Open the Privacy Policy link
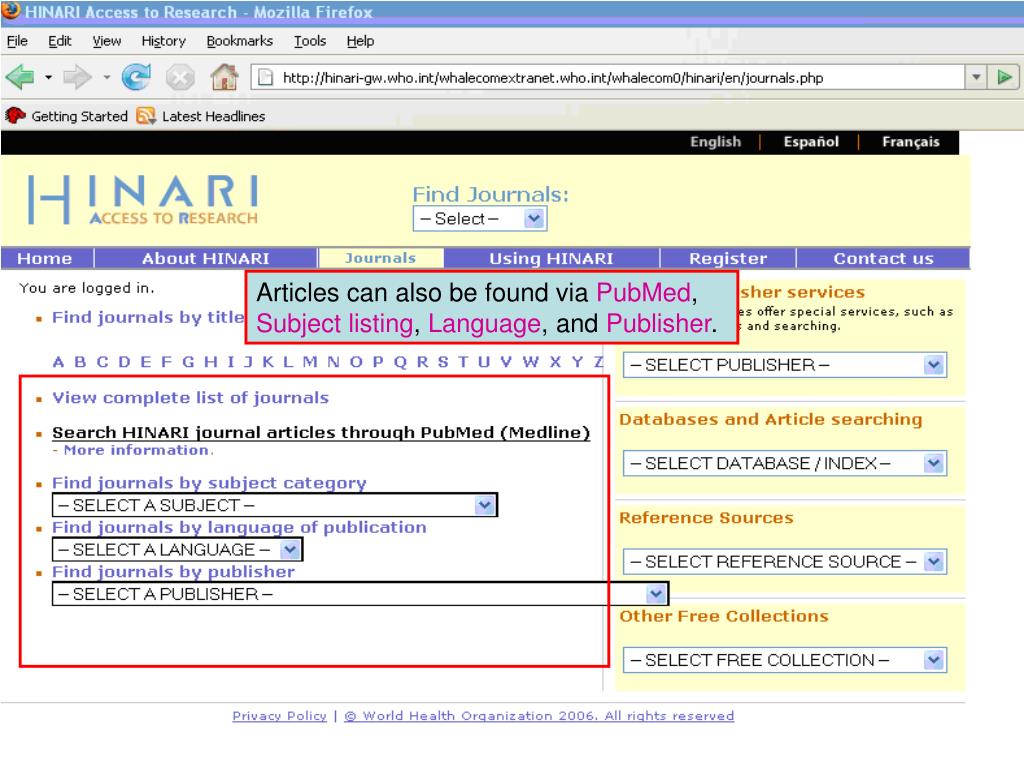The image size is (1024, 768). click(x=280, y=716)
